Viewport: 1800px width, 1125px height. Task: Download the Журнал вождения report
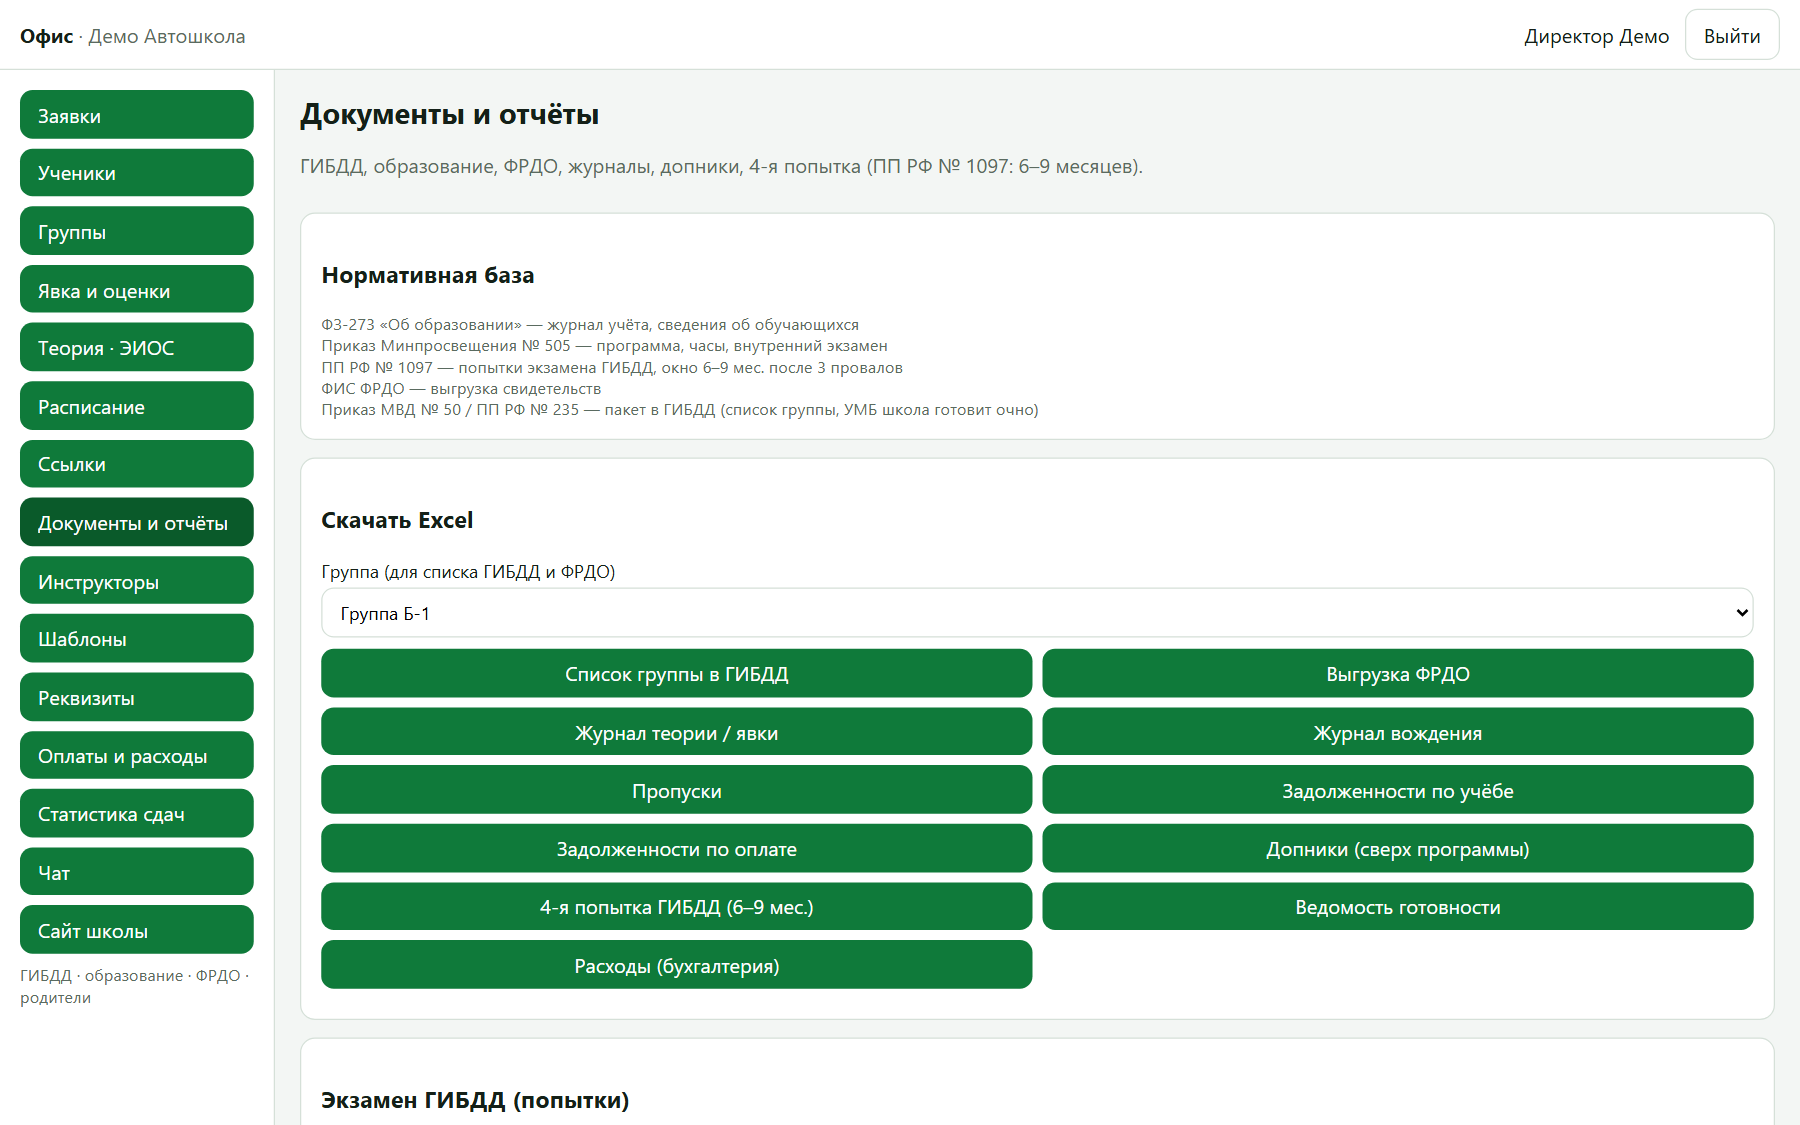coord(1398,732)
